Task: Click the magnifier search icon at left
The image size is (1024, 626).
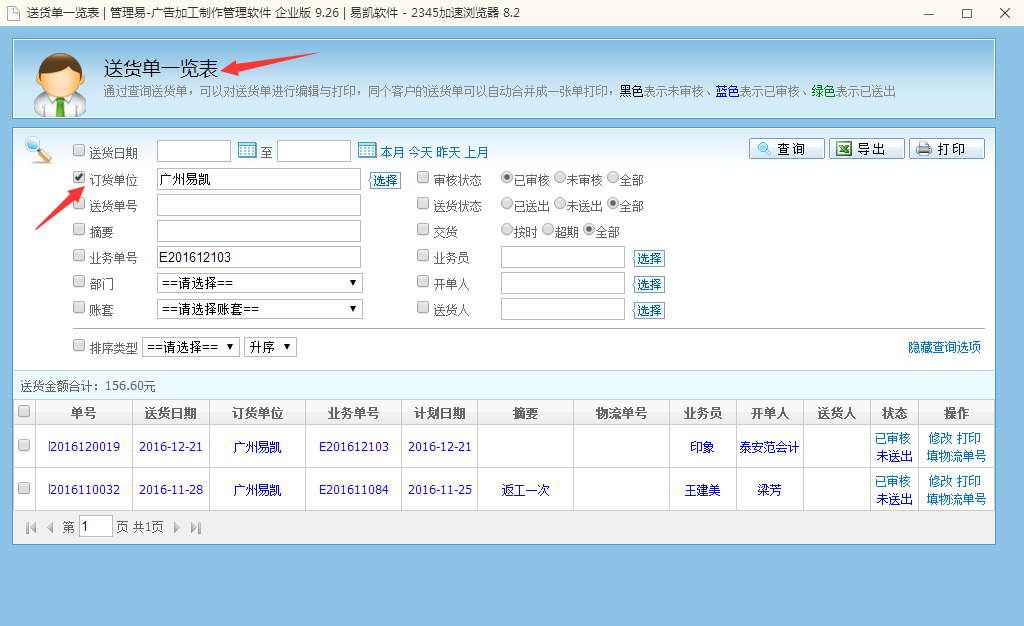Action: [x=38, y=150]
